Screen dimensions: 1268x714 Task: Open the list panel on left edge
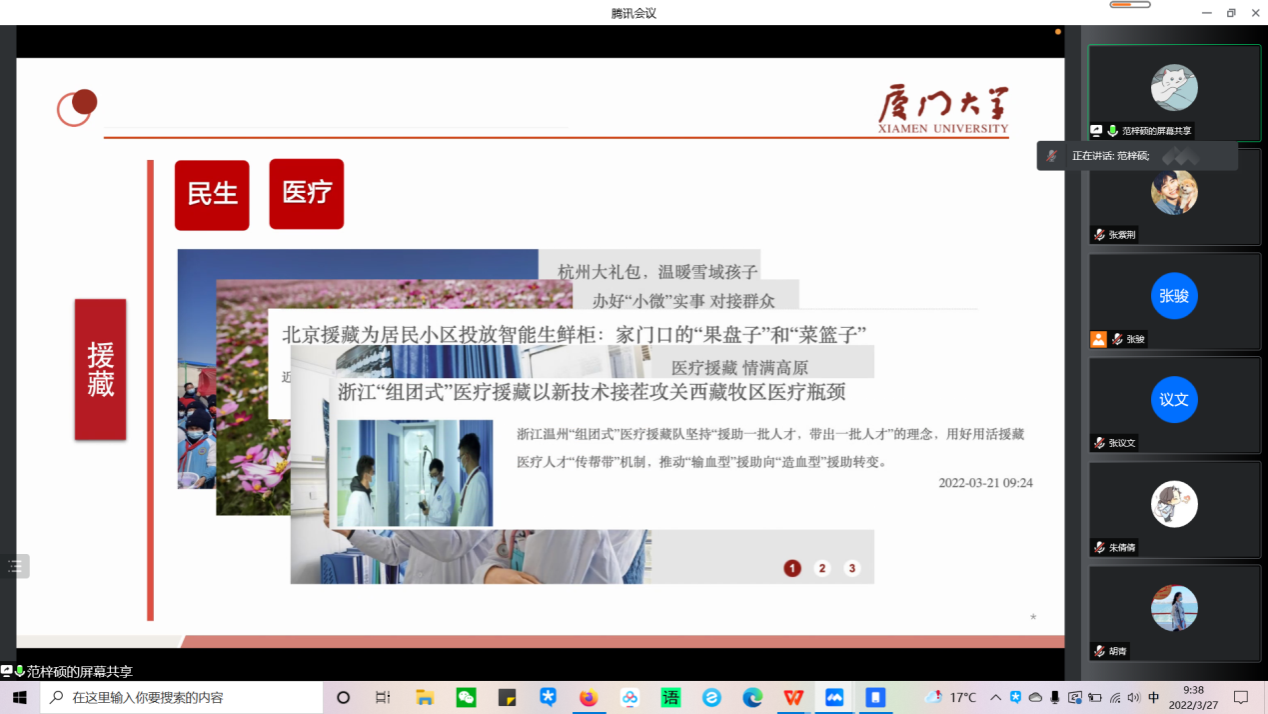click(x=15, y=566)
